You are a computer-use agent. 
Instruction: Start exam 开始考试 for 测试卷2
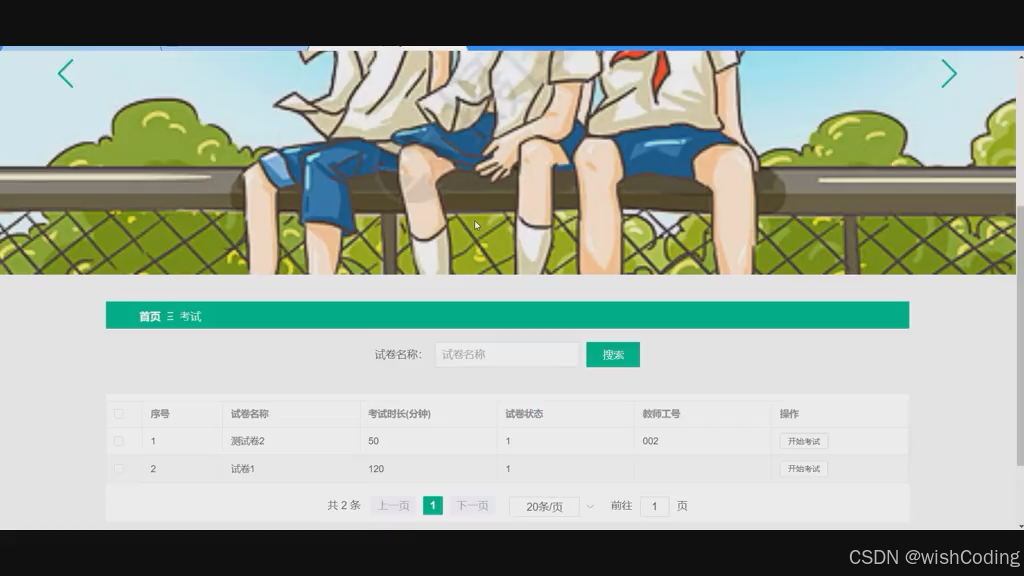click(x=803, y=441)
